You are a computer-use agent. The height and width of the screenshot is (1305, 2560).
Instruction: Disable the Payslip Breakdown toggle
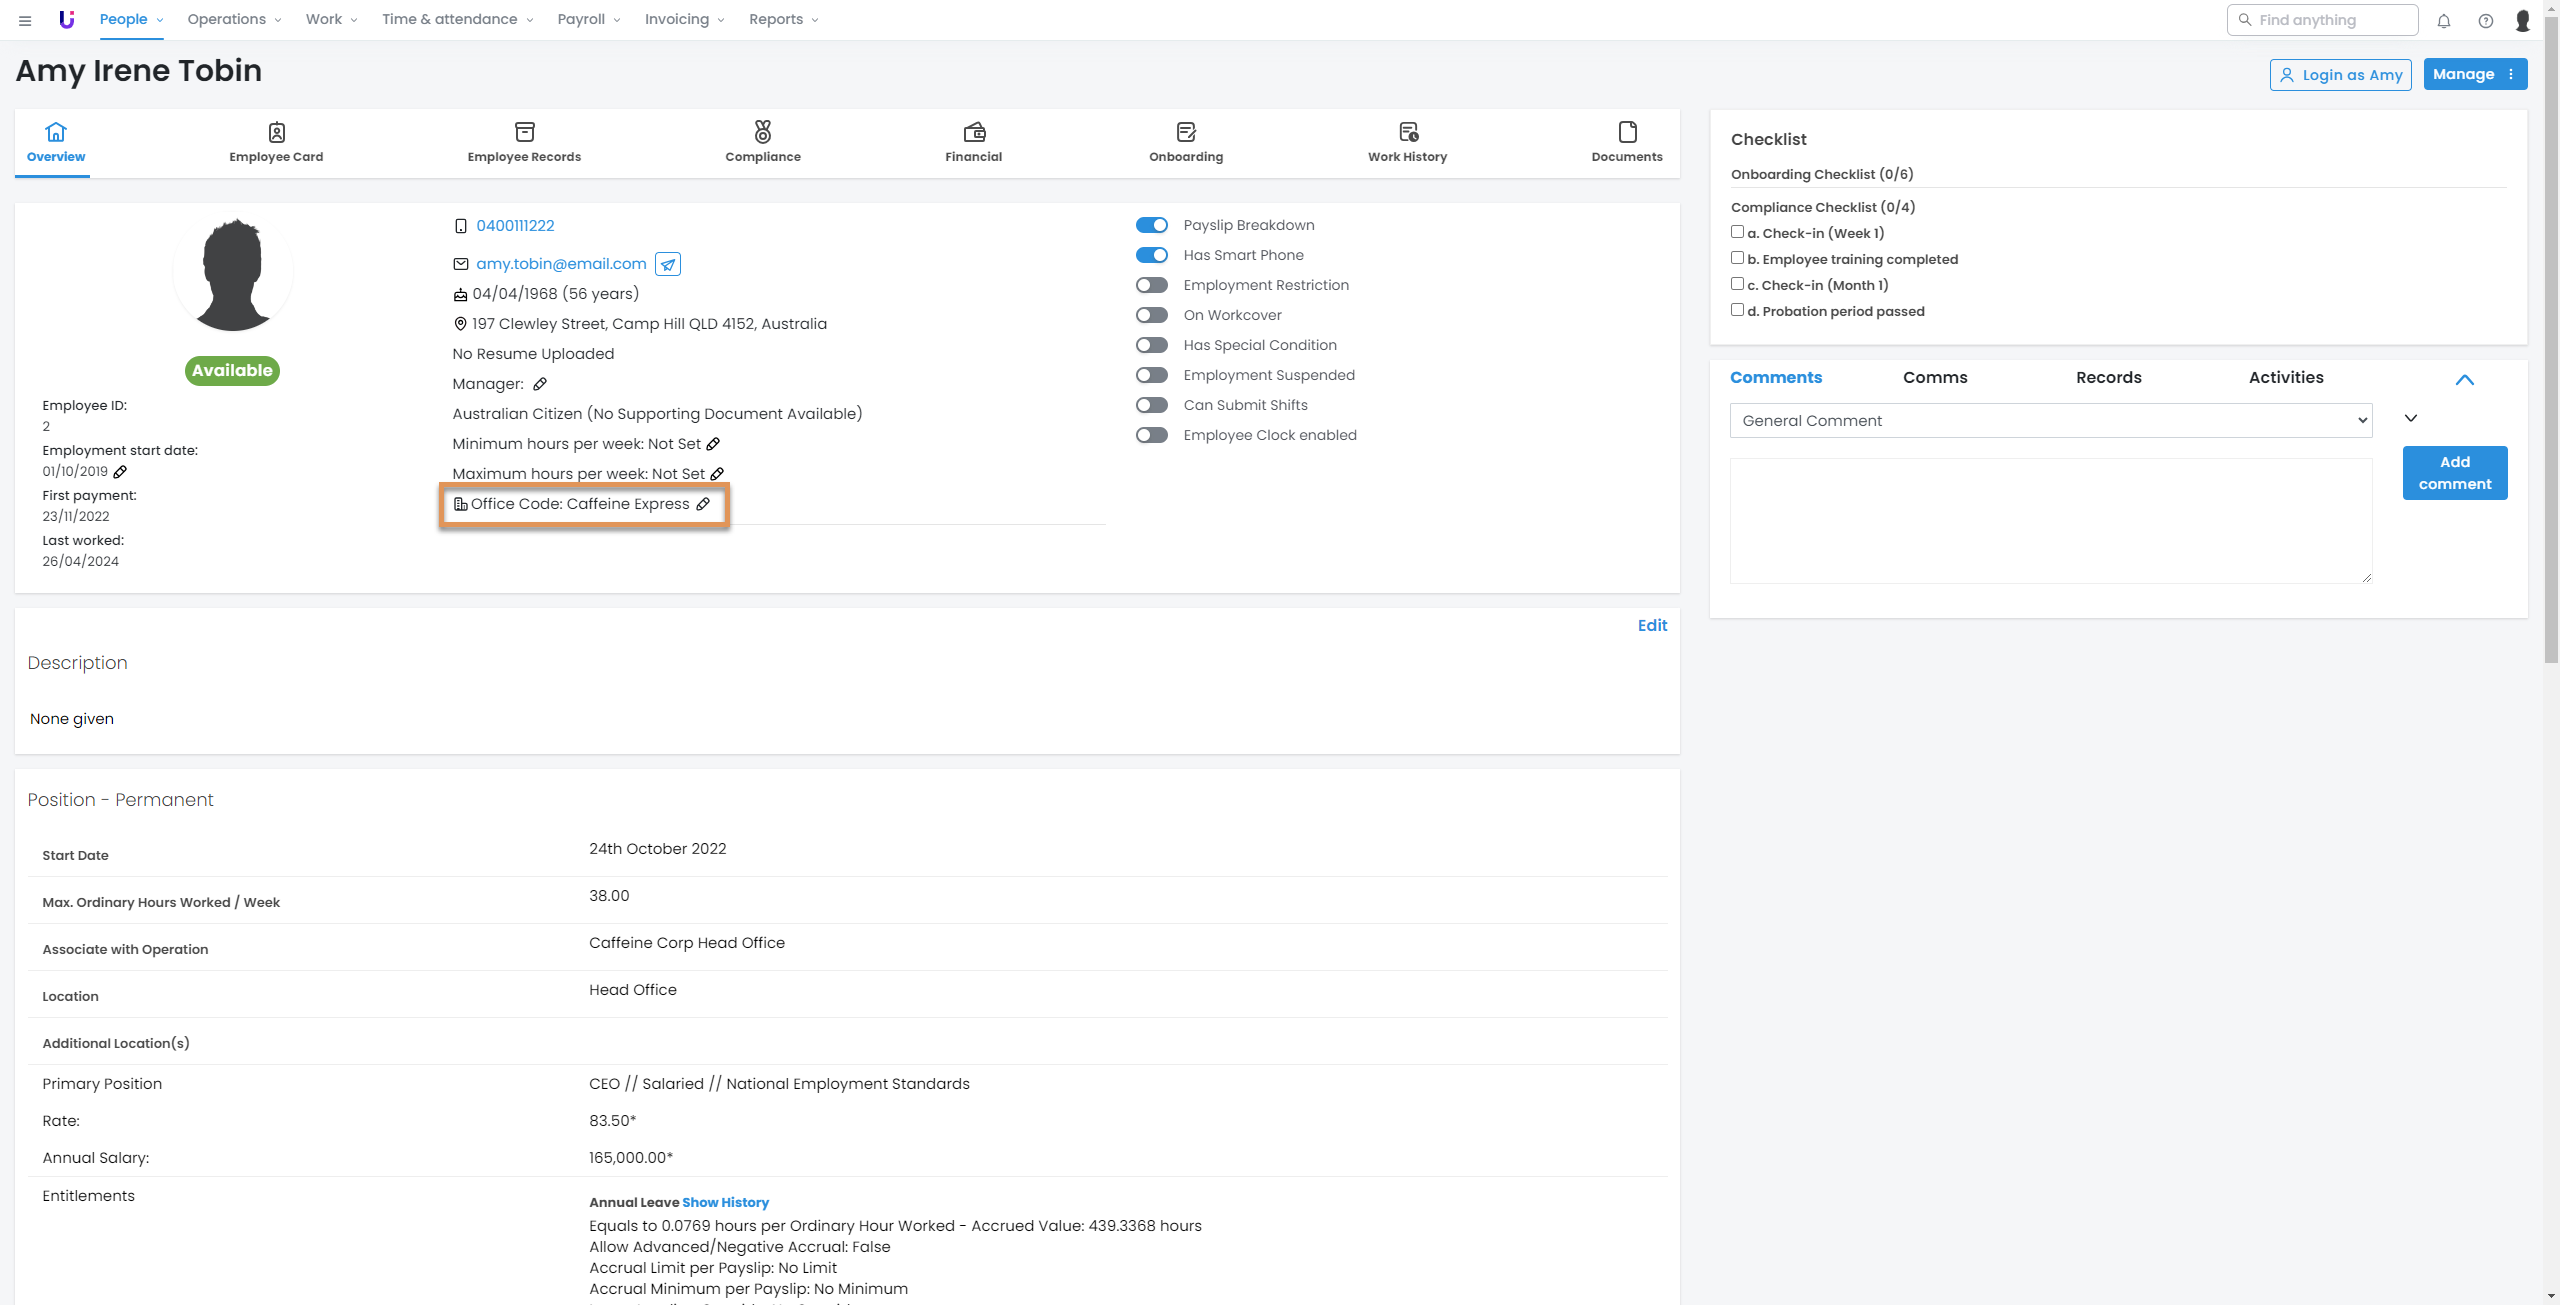[x=1151, y=225]
